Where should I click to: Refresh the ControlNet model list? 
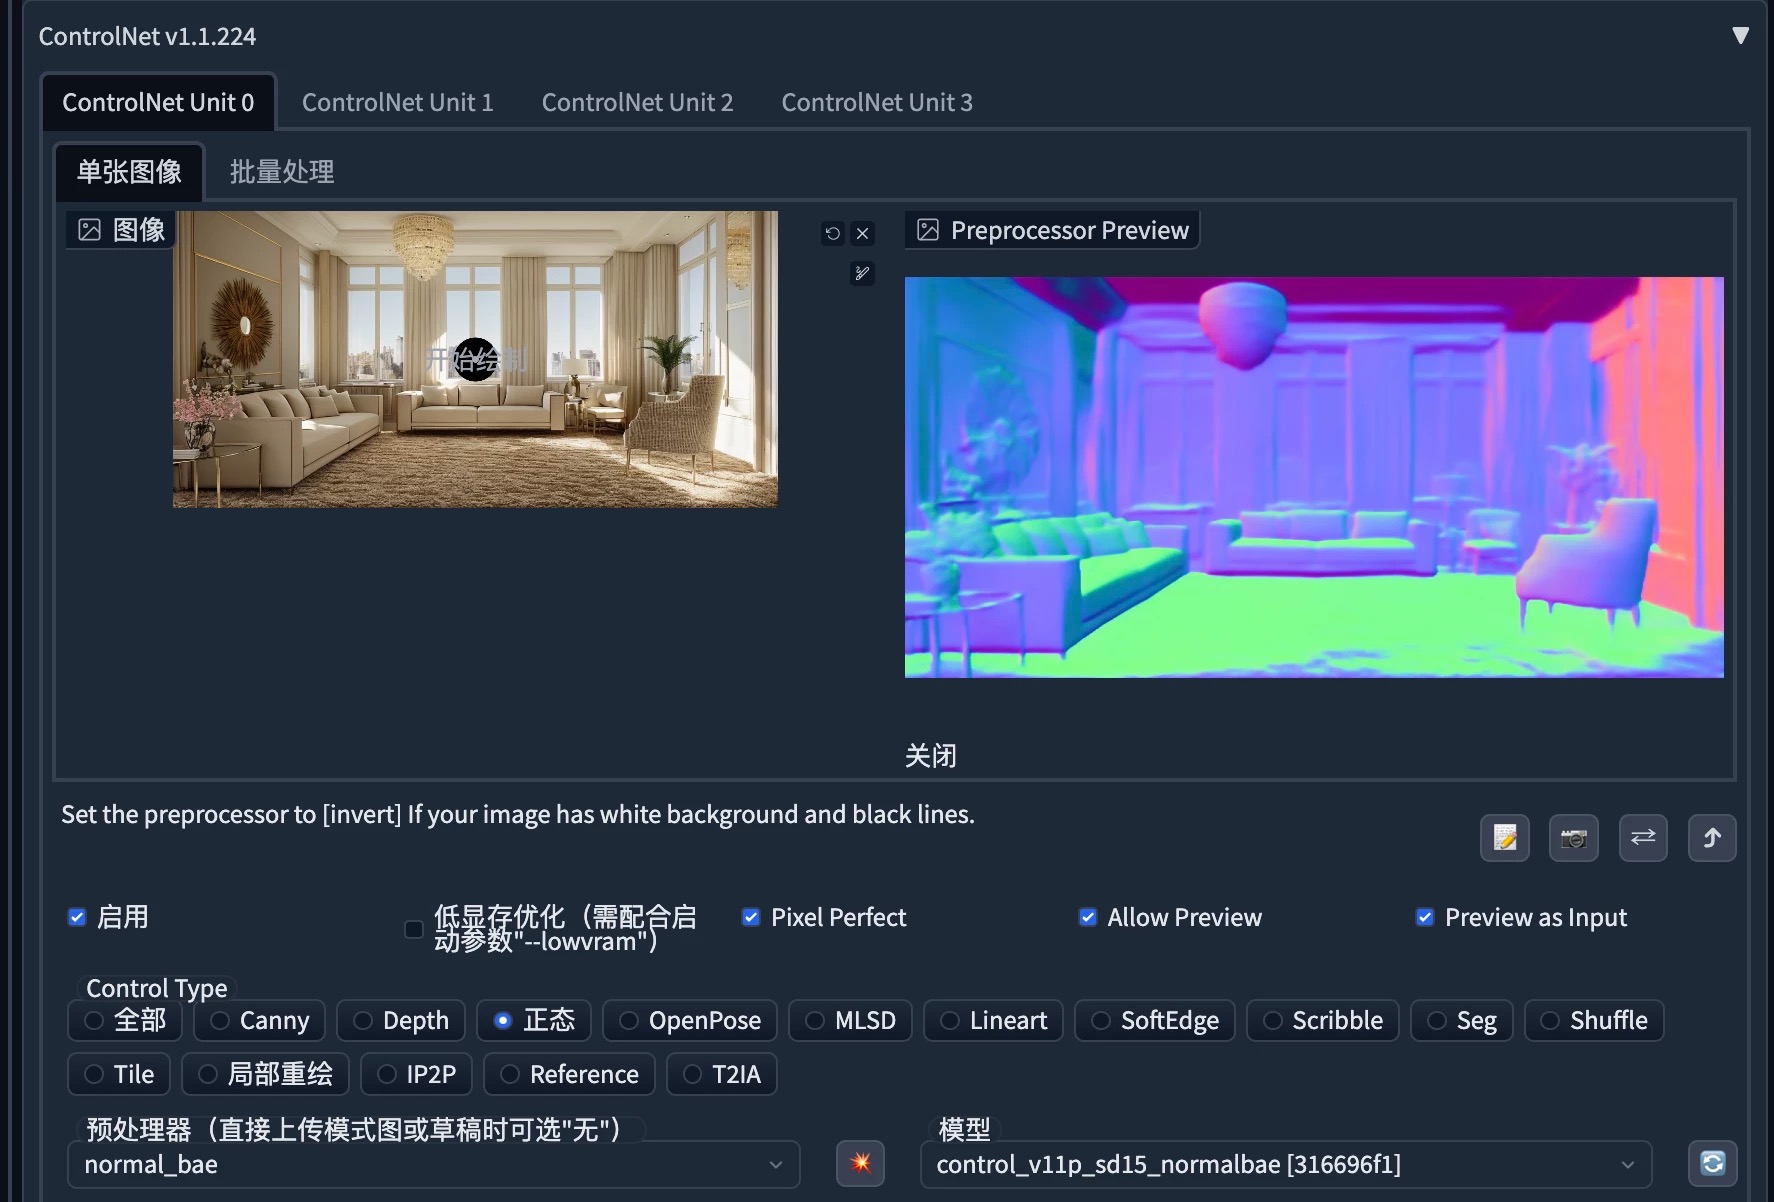click(x=1712, y=1163)
